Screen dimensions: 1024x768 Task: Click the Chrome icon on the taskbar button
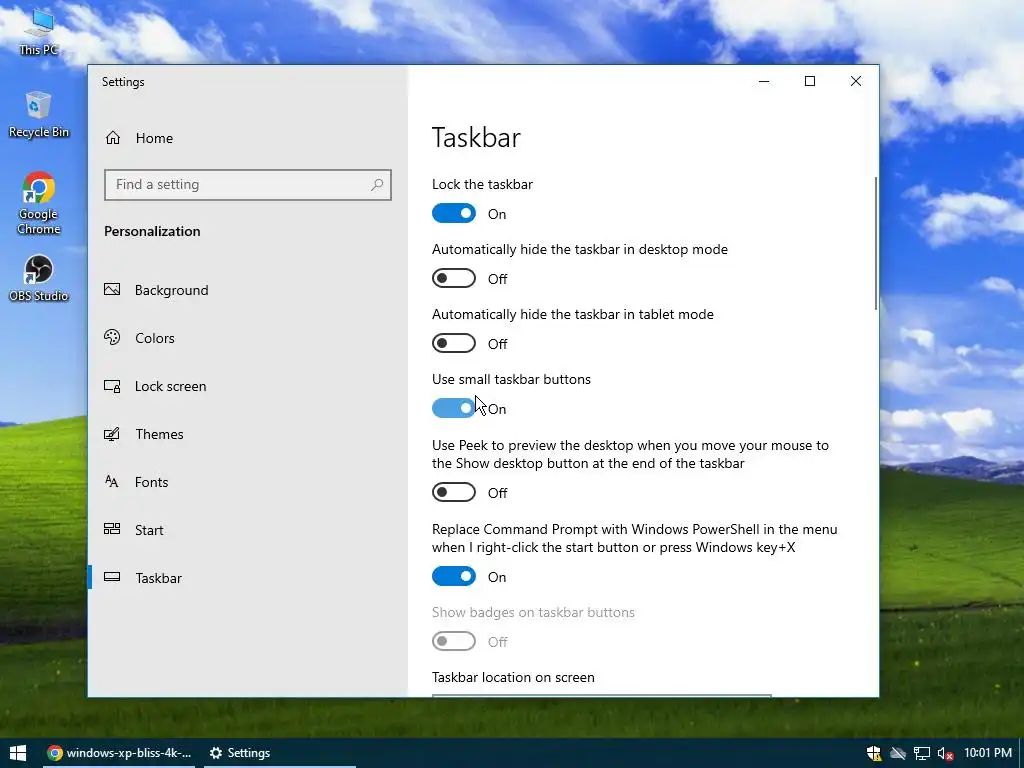[x=55, y=753]
